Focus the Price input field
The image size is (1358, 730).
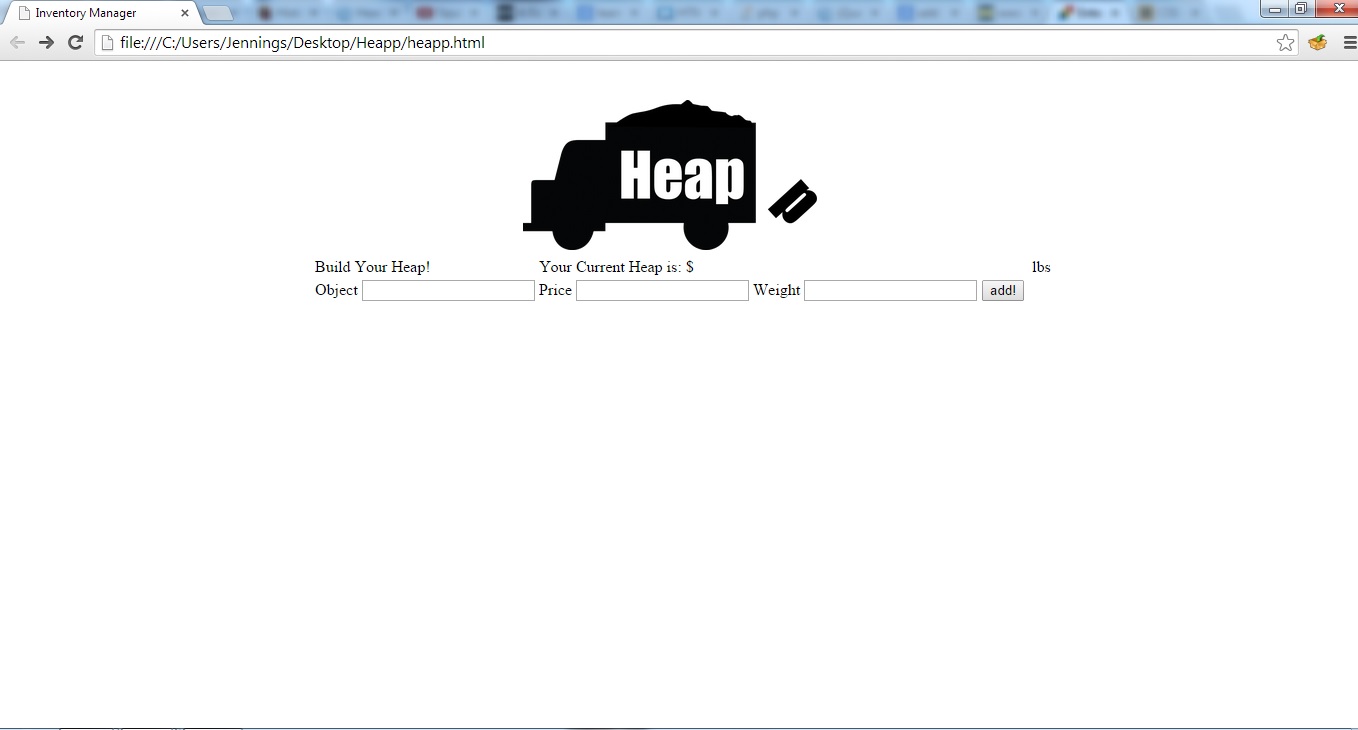point(662,290)
